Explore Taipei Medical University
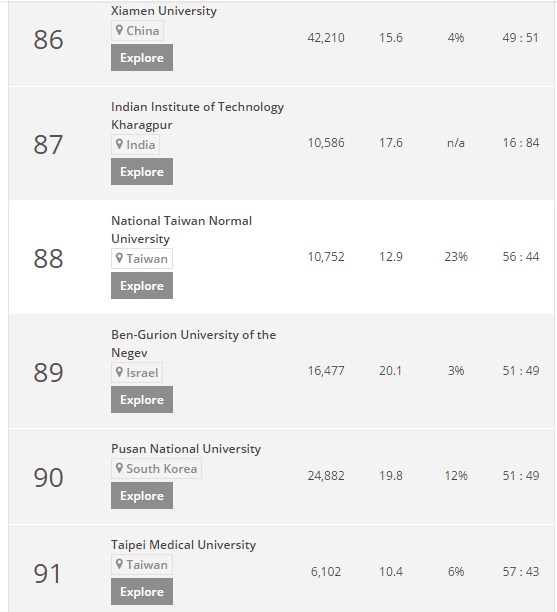This screenshot has width=557, height=612. 142,591
